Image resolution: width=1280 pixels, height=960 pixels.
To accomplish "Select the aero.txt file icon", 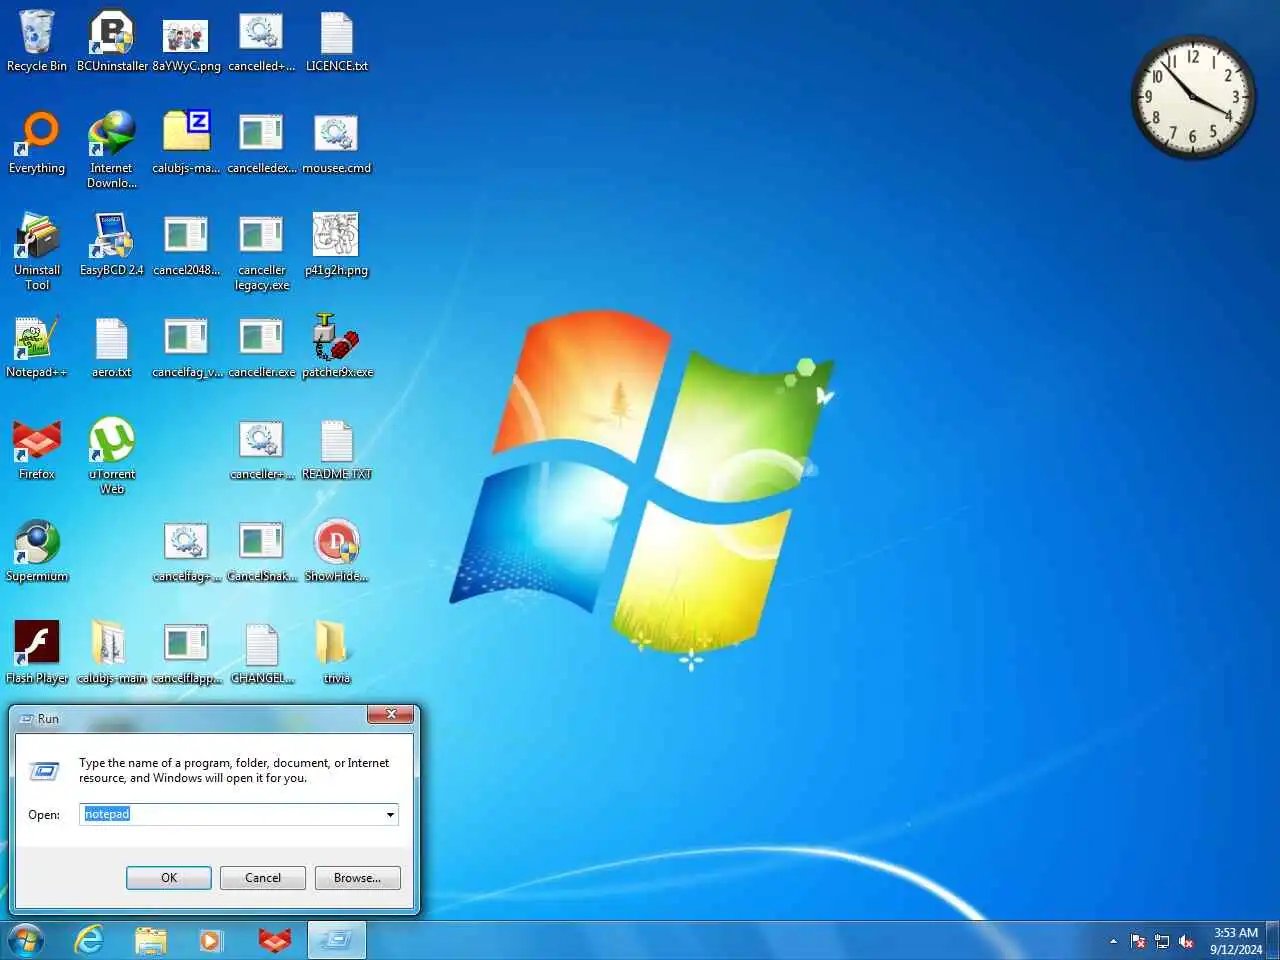I will (112, 348).
